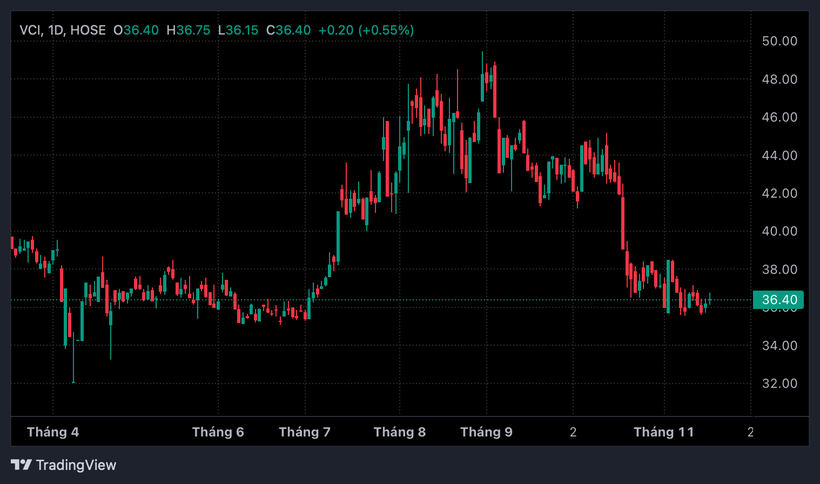Click the TradingView logo icon
Screen dimensions: 820x484
(x=20, y=465)
